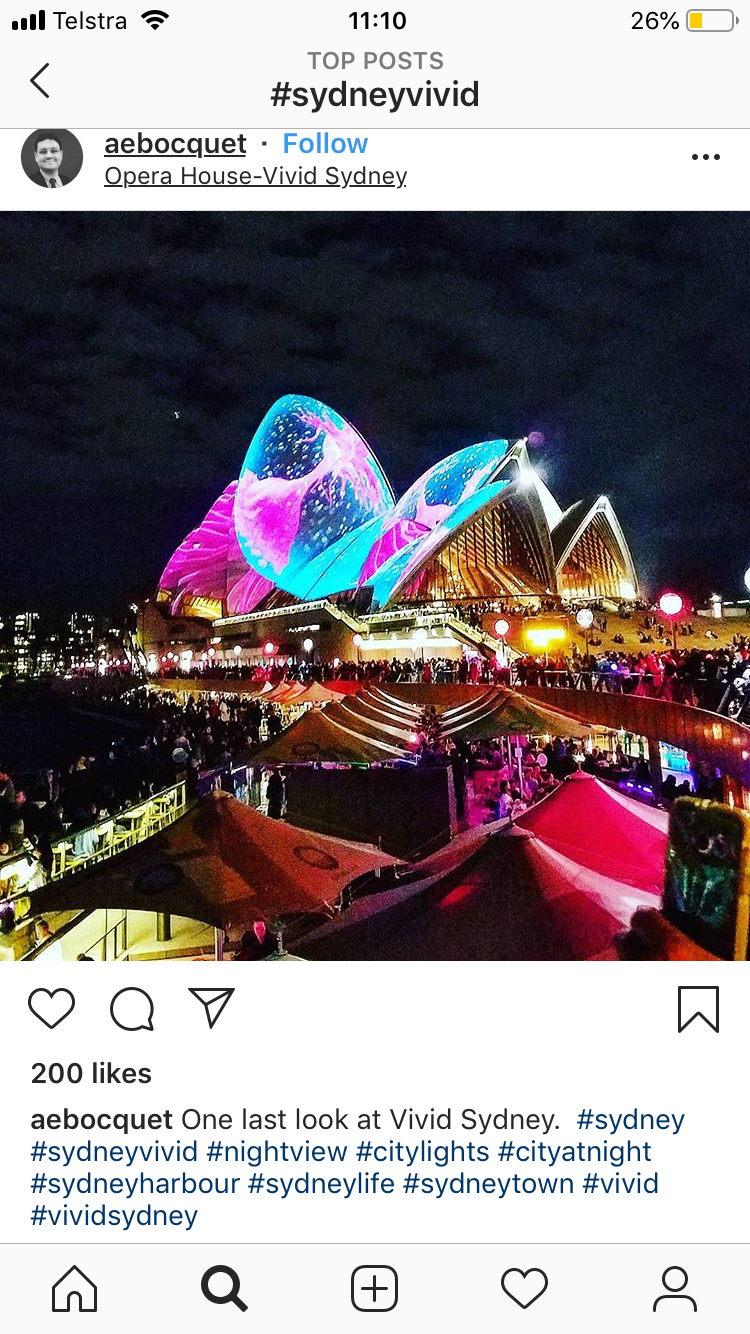
Task: View the 200 likes list
Action: click(91, 1074)
